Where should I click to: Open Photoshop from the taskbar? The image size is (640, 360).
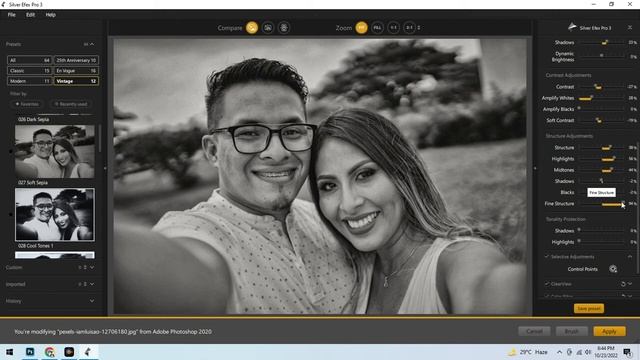(x=30, y=352)
